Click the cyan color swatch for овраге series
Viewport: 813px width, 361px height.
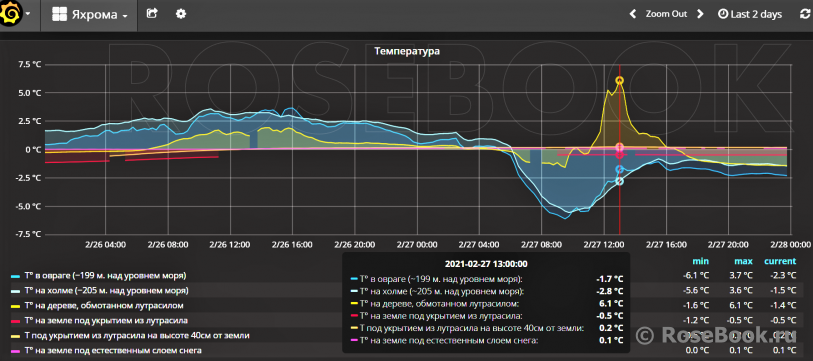pos(16,276)
